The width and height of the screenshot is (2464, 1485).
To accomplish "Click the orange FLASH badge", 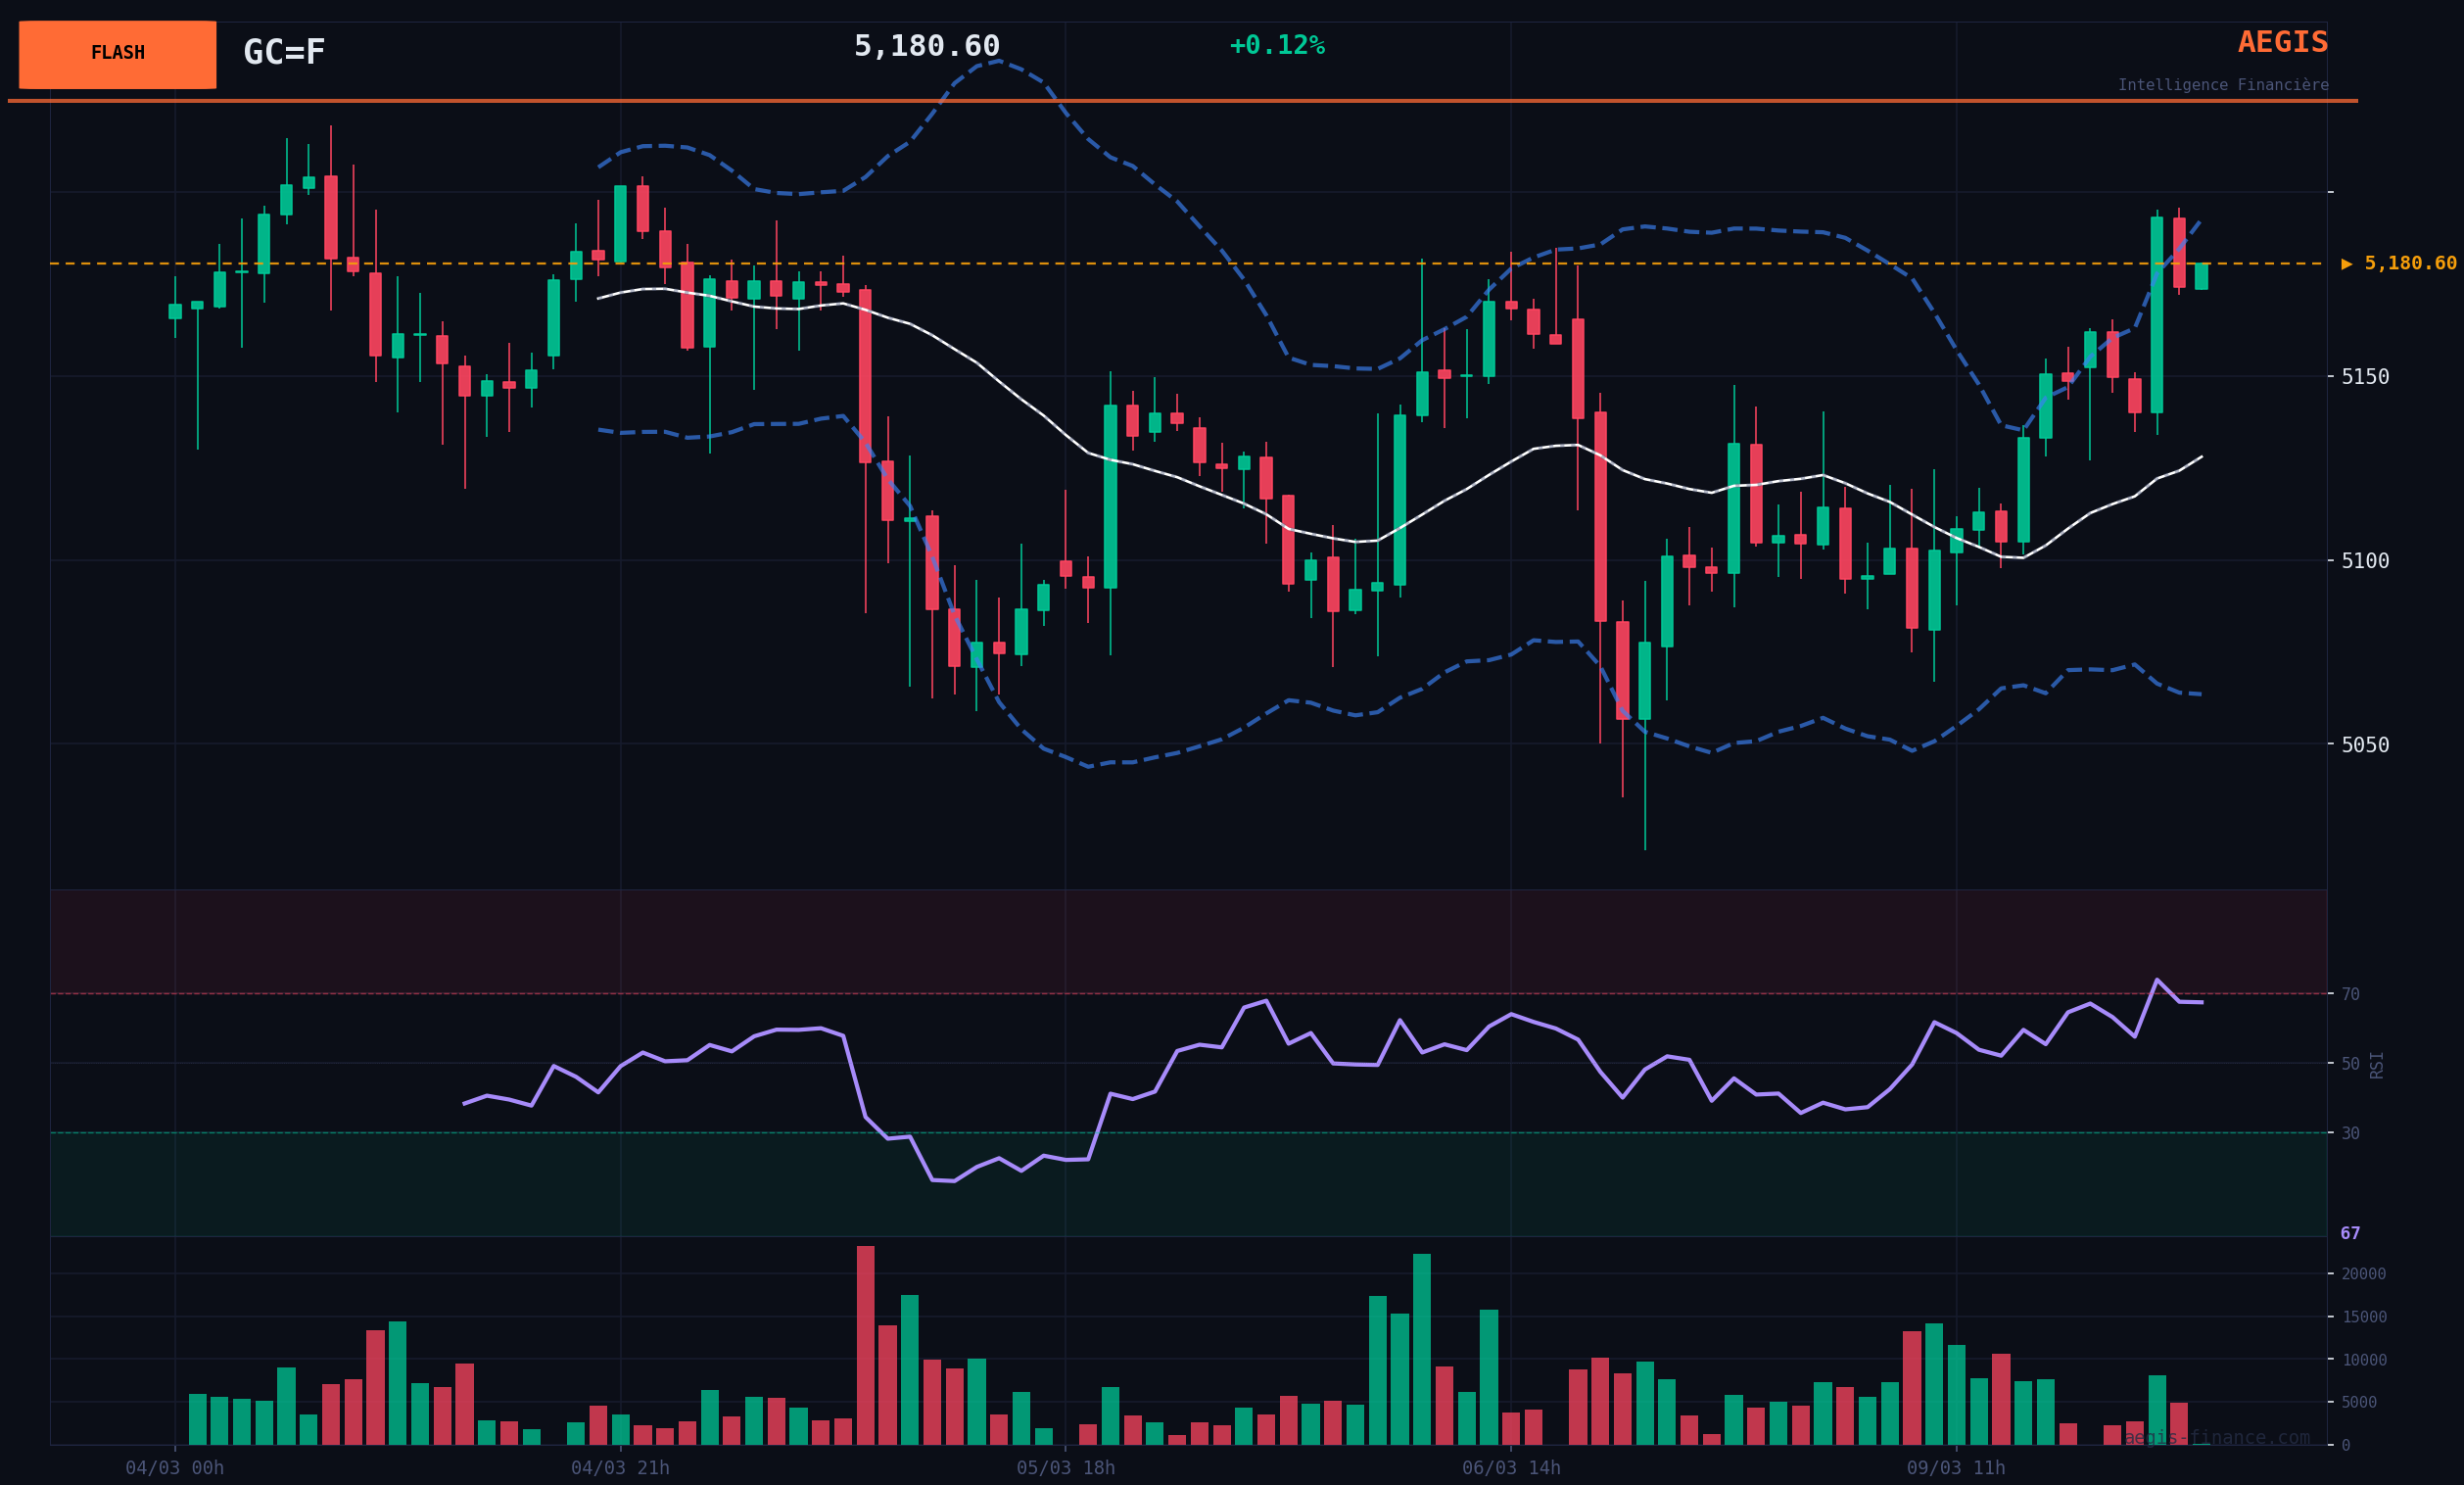I will coord(117,54).
